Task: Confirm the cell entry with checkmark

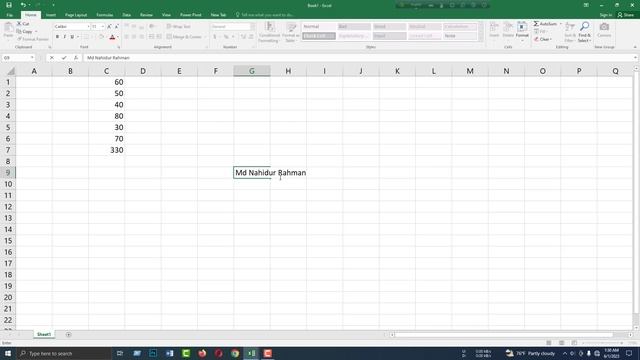Action: tap(64, 58)
